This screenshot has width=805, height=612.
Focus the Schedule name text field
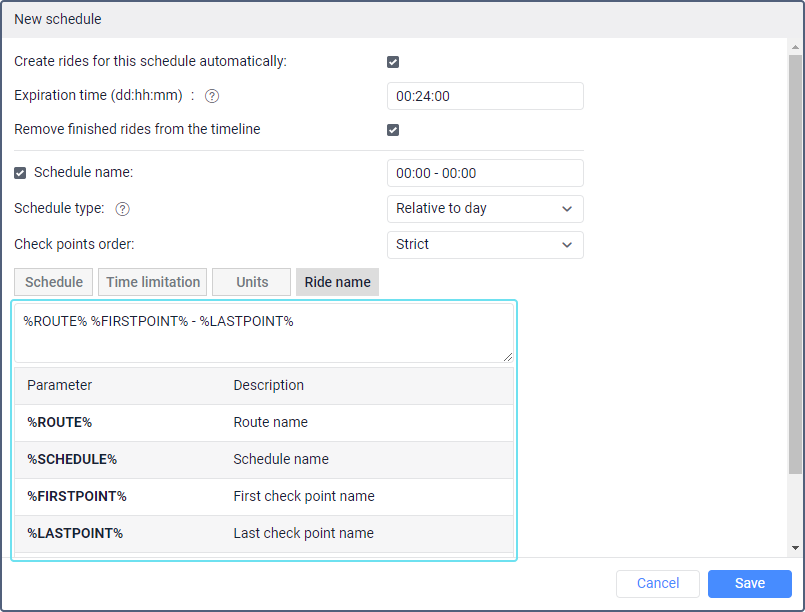484,173
